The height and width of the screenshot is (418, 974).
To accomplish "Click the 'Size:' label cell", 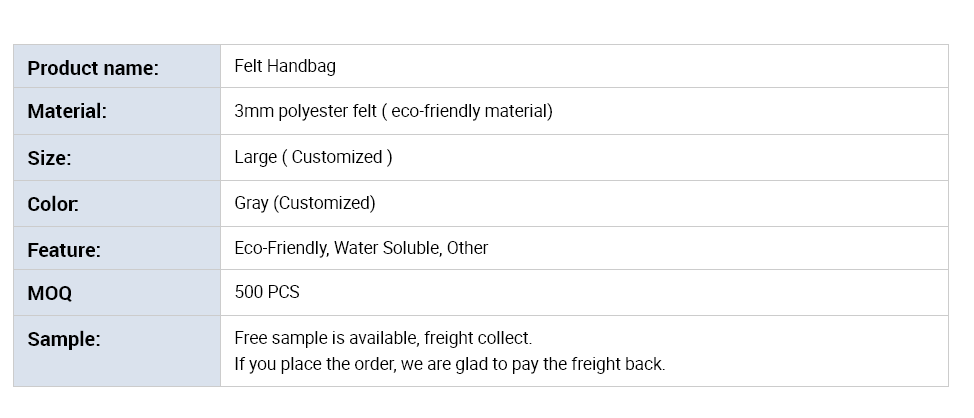I will [117, 158].
